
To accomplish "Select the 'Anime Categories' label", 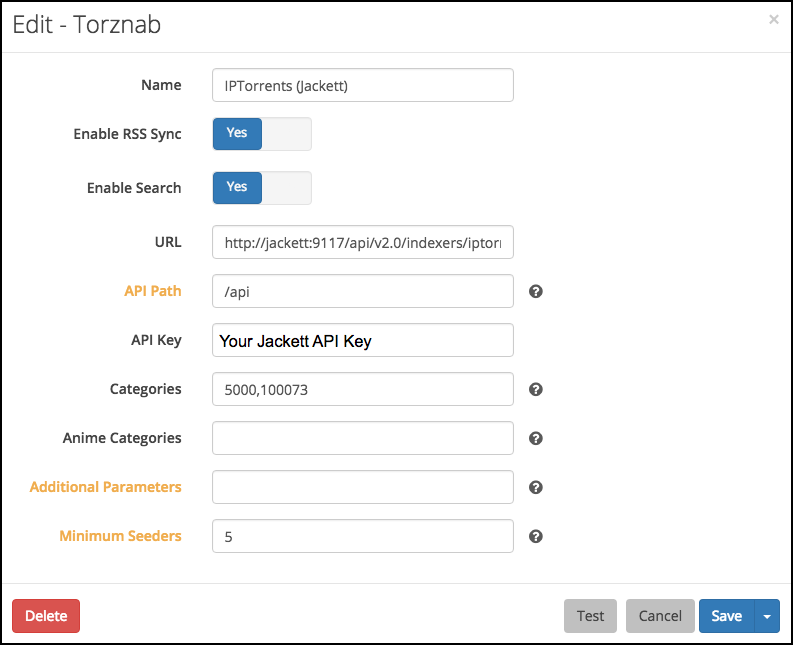I will coord(122,438).
